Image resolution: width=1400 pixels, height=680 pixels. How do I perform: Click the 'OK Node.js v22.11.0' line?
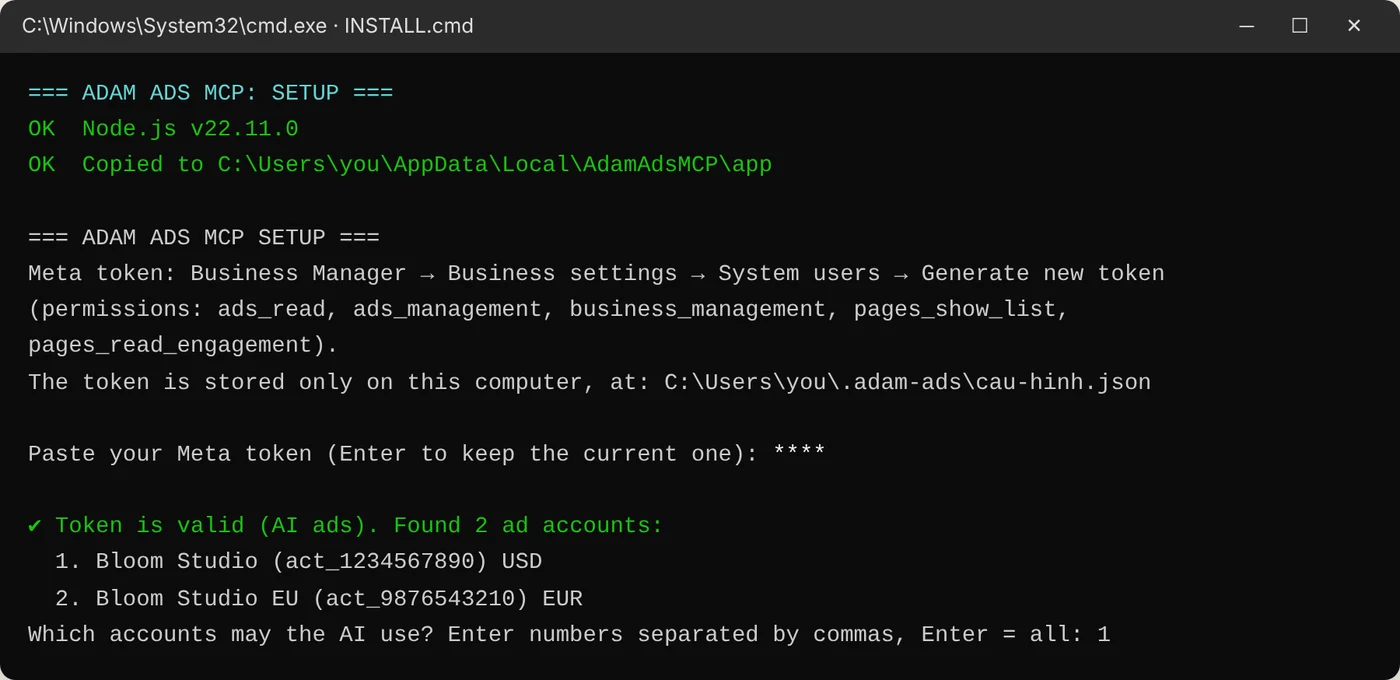coord(163,129)
